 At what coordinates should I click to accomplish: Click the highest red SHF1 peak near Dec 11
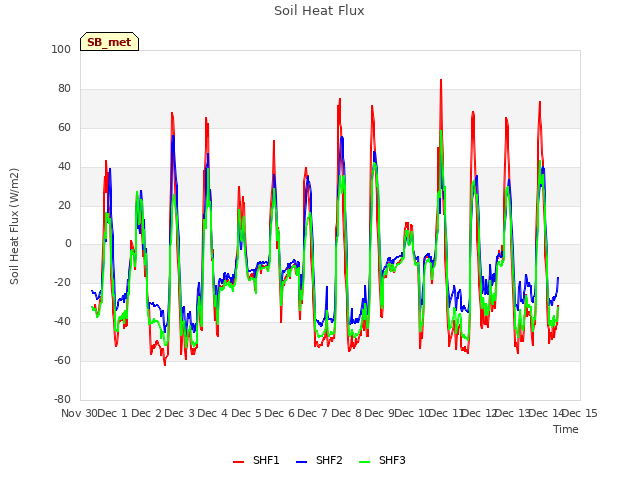point(441,80)
